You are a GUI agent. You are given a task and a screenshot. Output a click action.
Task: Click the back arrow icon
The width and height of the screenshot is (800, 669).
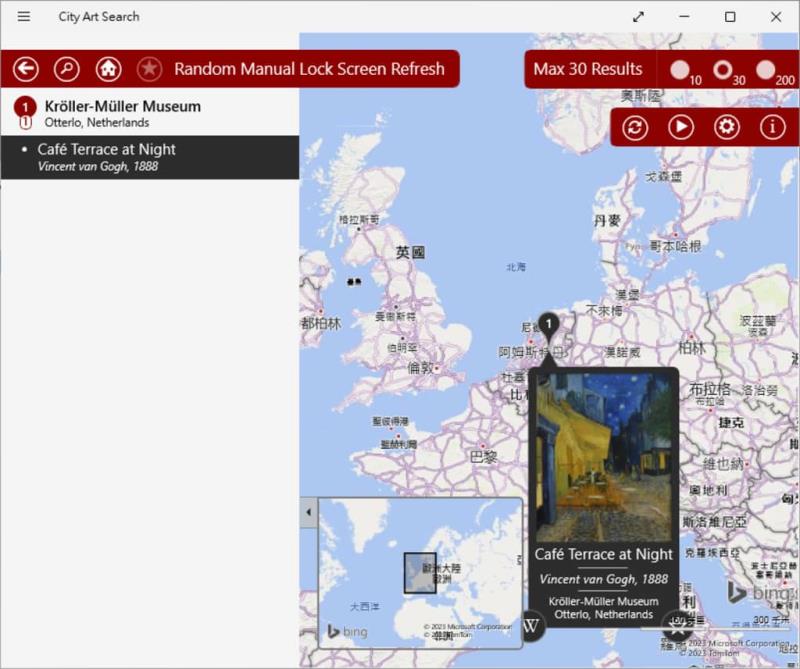pyautogui.click(x=26, y=69)
